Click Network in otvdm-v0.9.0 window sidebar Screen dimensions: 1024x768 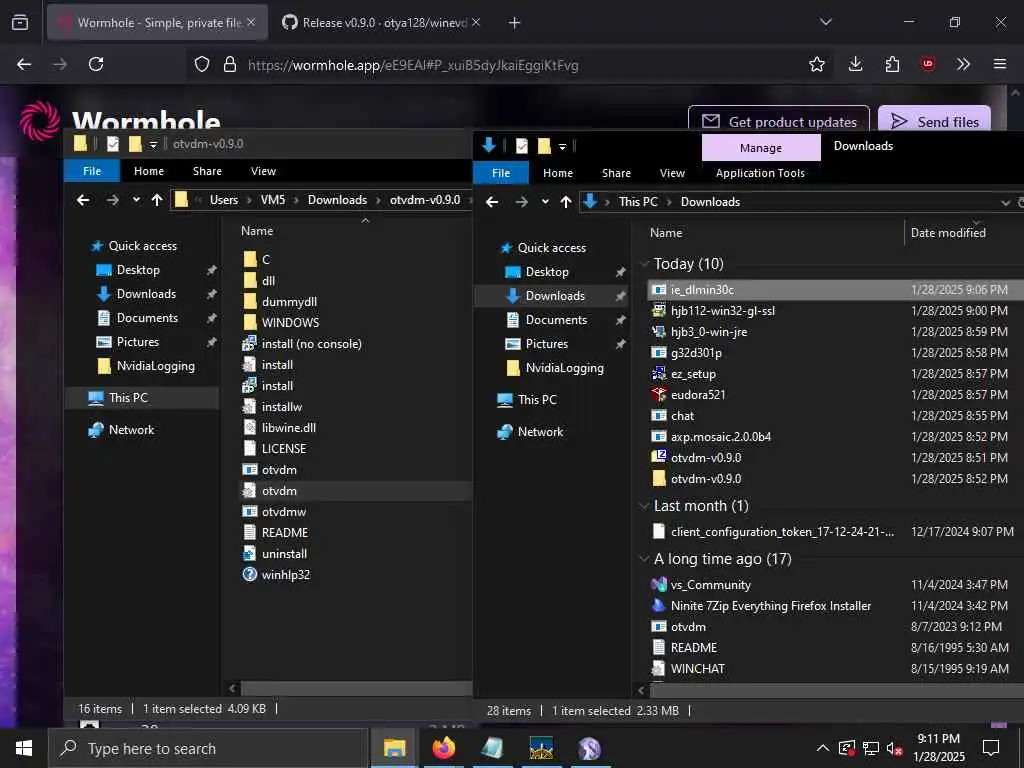(x=131, y=430)
